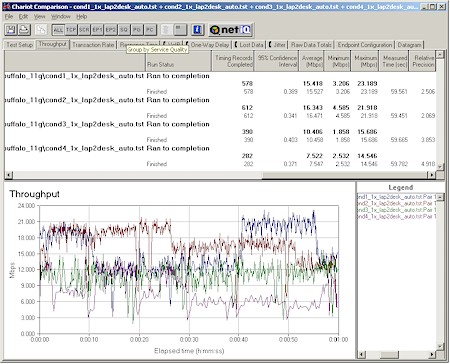Click the Timing Records Completed column header

click(x=233, y=61)
